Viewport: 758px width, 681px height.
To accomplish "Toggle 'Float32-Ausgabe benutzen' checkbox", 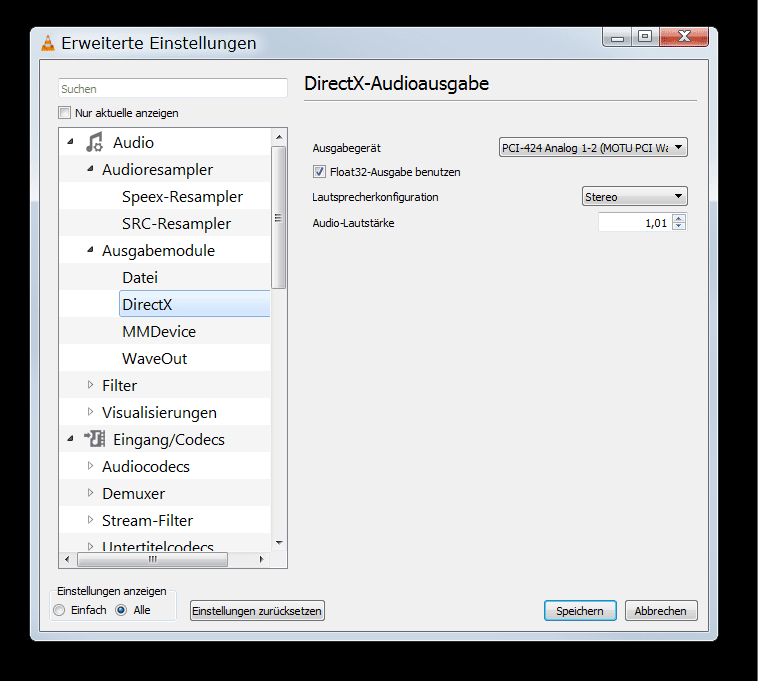I will 319,172.
